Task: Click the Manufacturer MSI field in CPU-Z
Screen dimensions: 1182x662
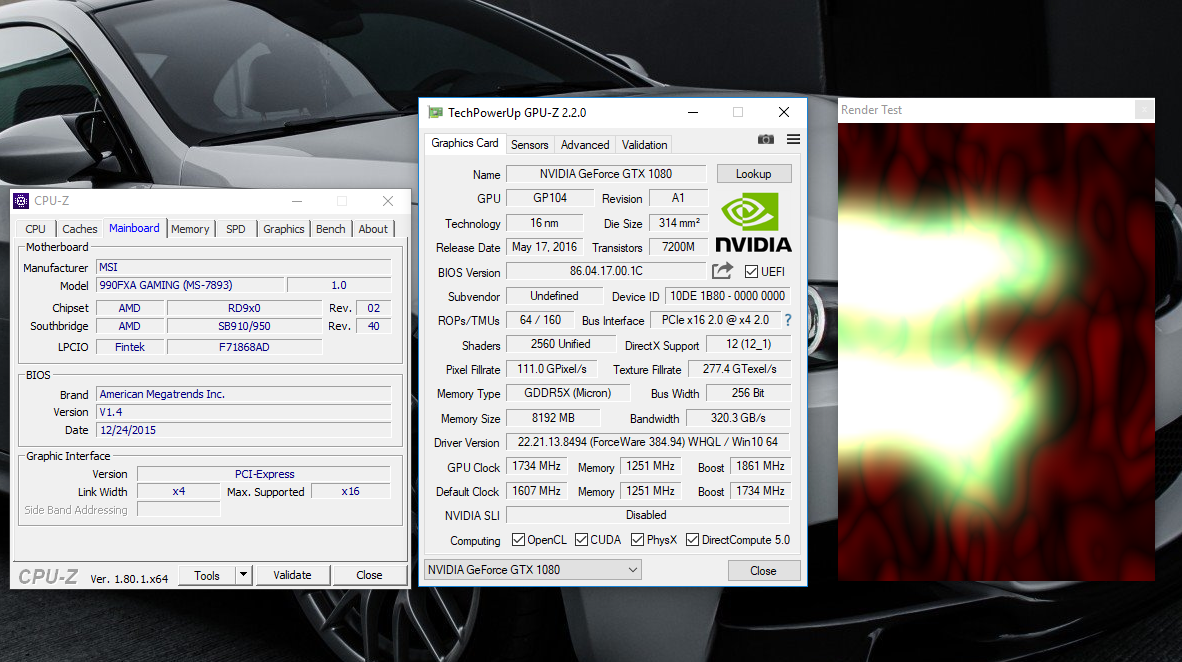Action: tap(243, 267)
